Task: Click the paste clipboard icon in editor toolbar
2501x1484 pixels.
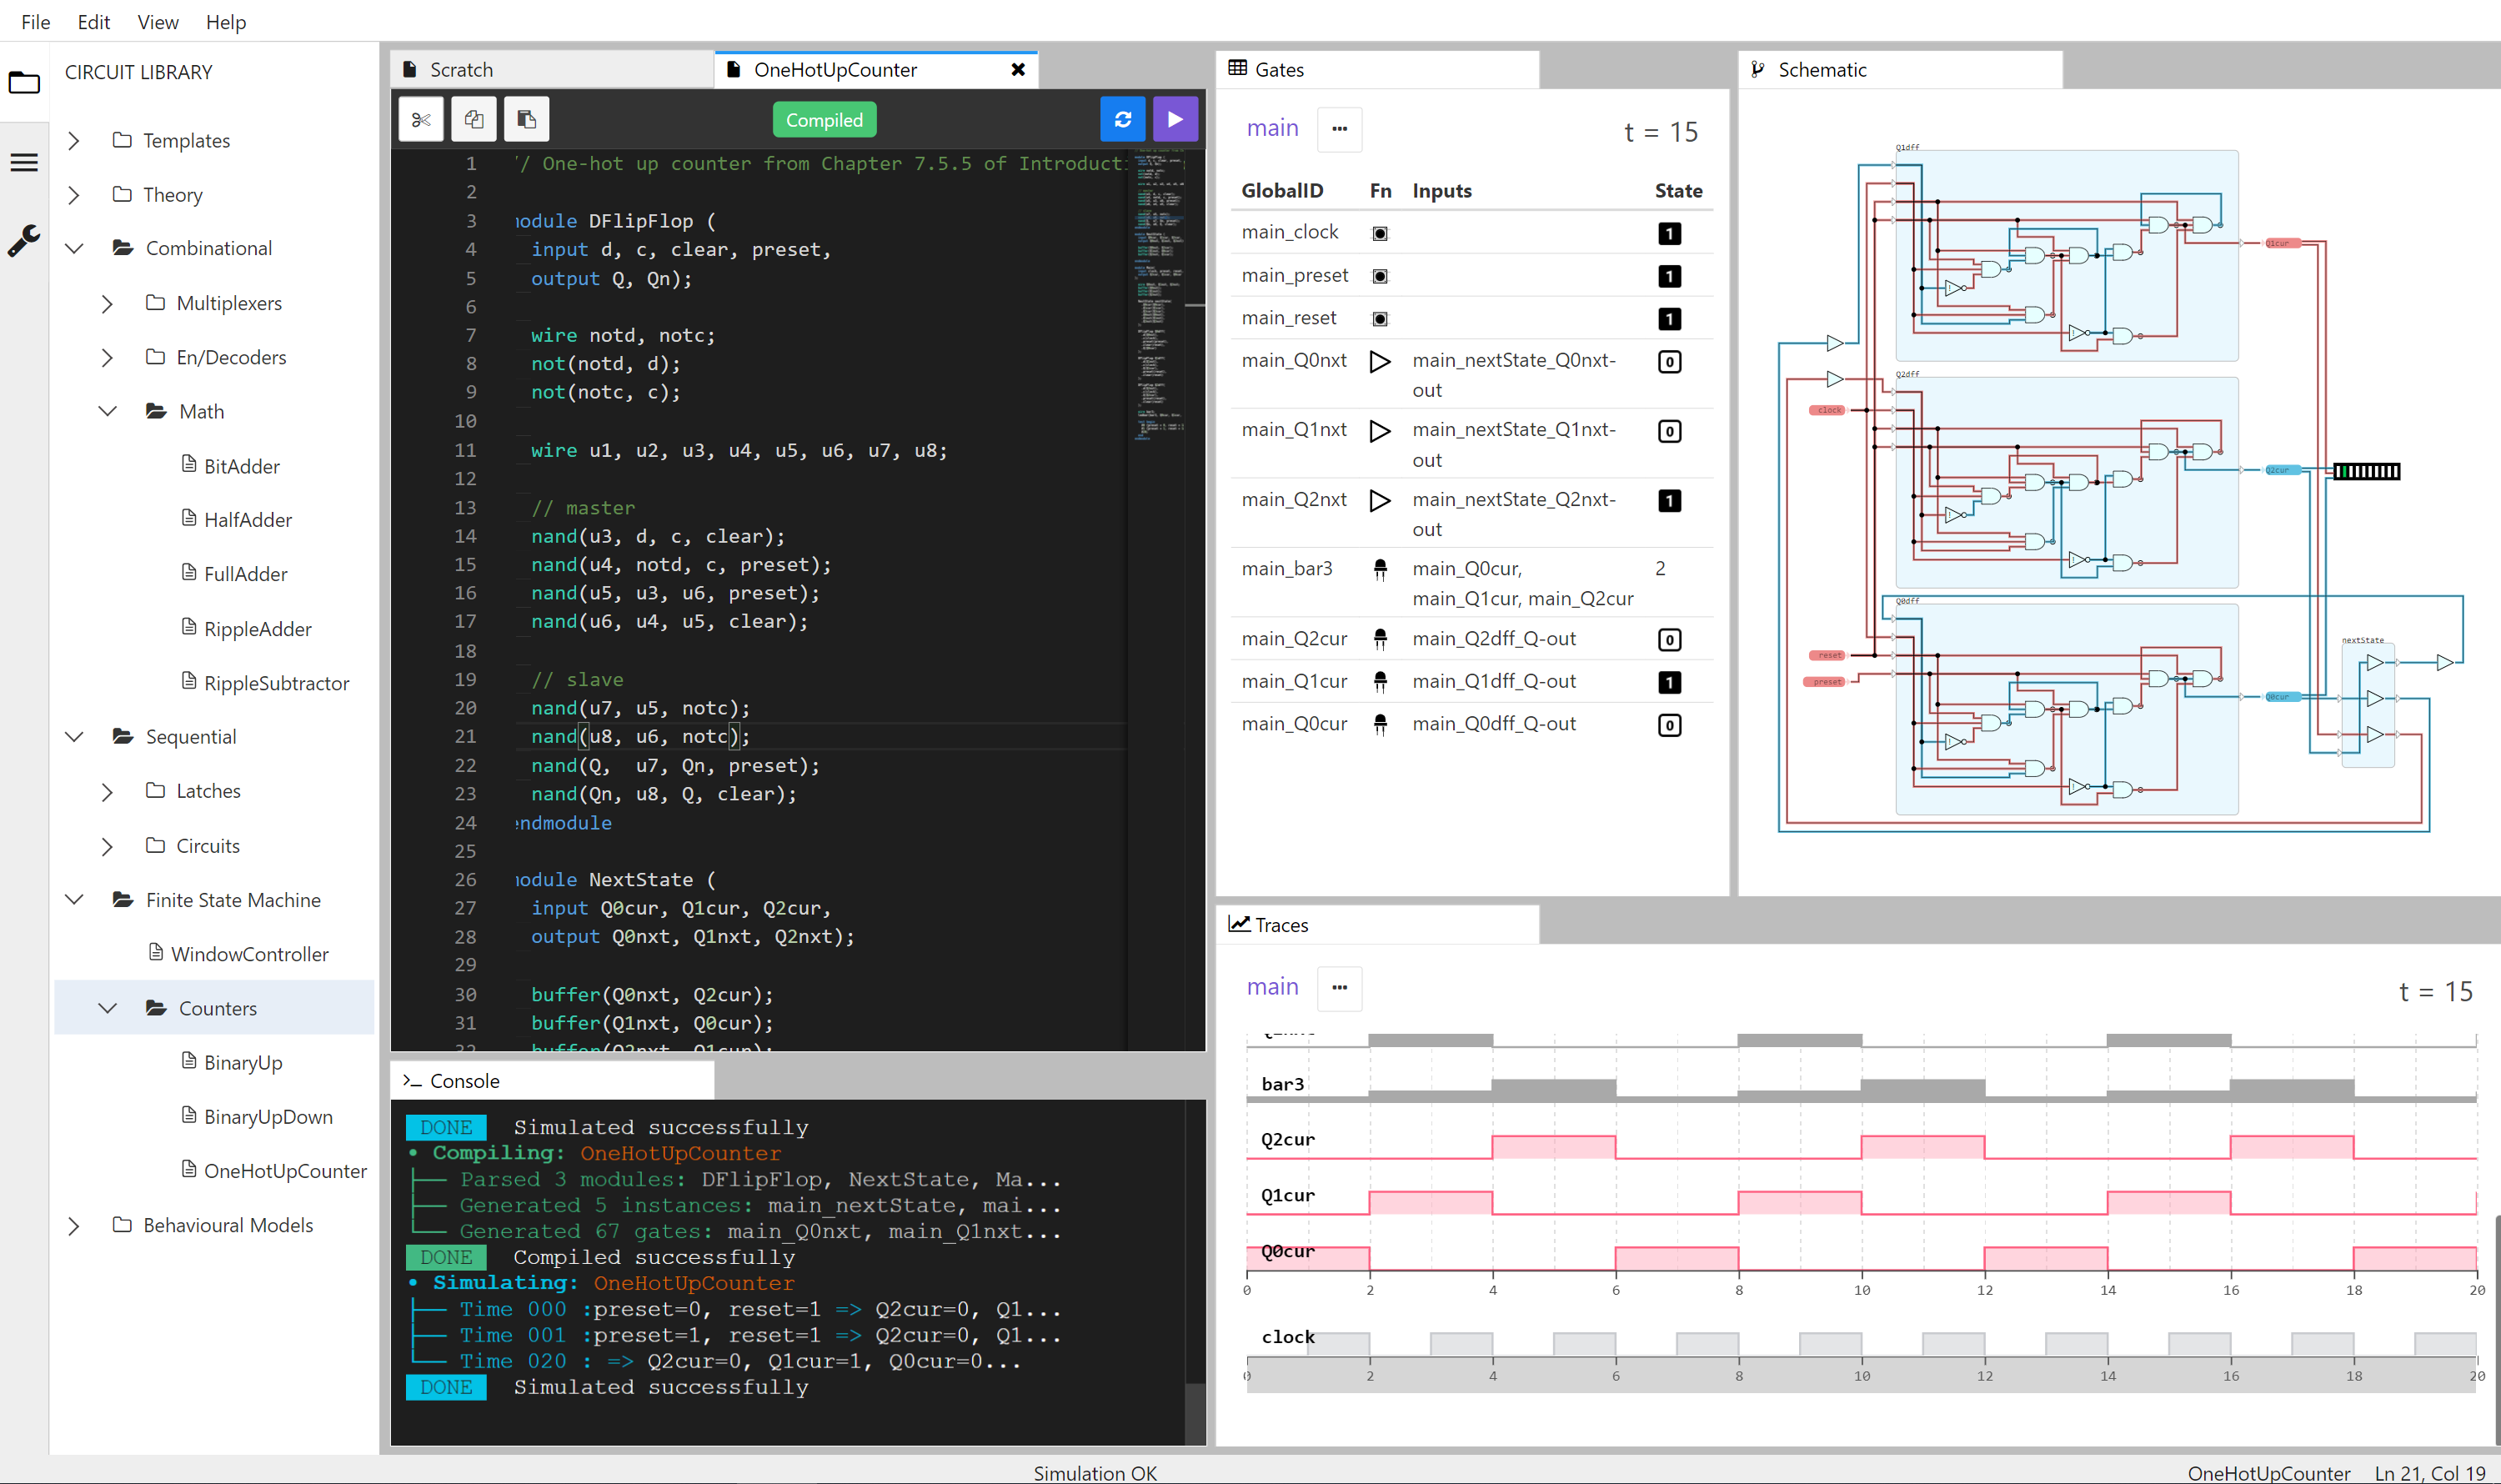Action: (x=527, y=120)
